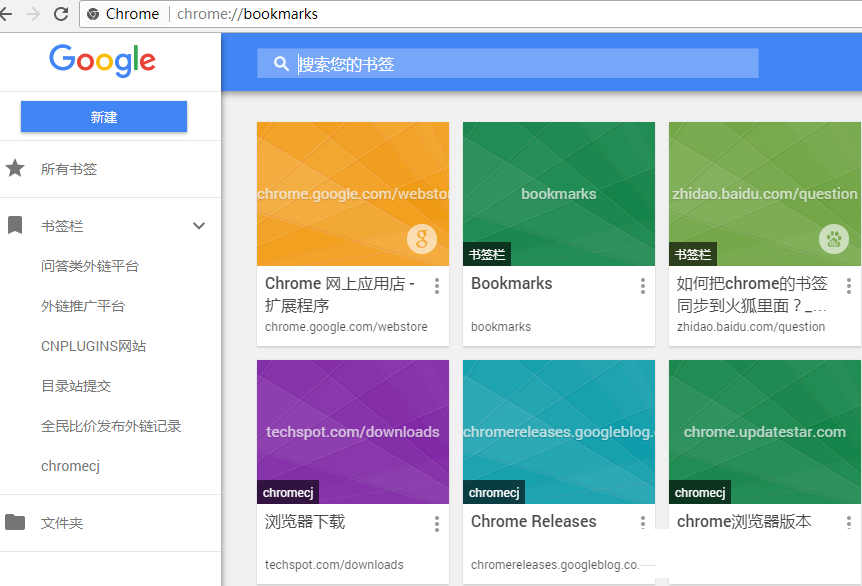The width and height of the screenshot is (862, 586).
Task: Click the chromecj tag on the techspot card
Action: tap(288, 492)
